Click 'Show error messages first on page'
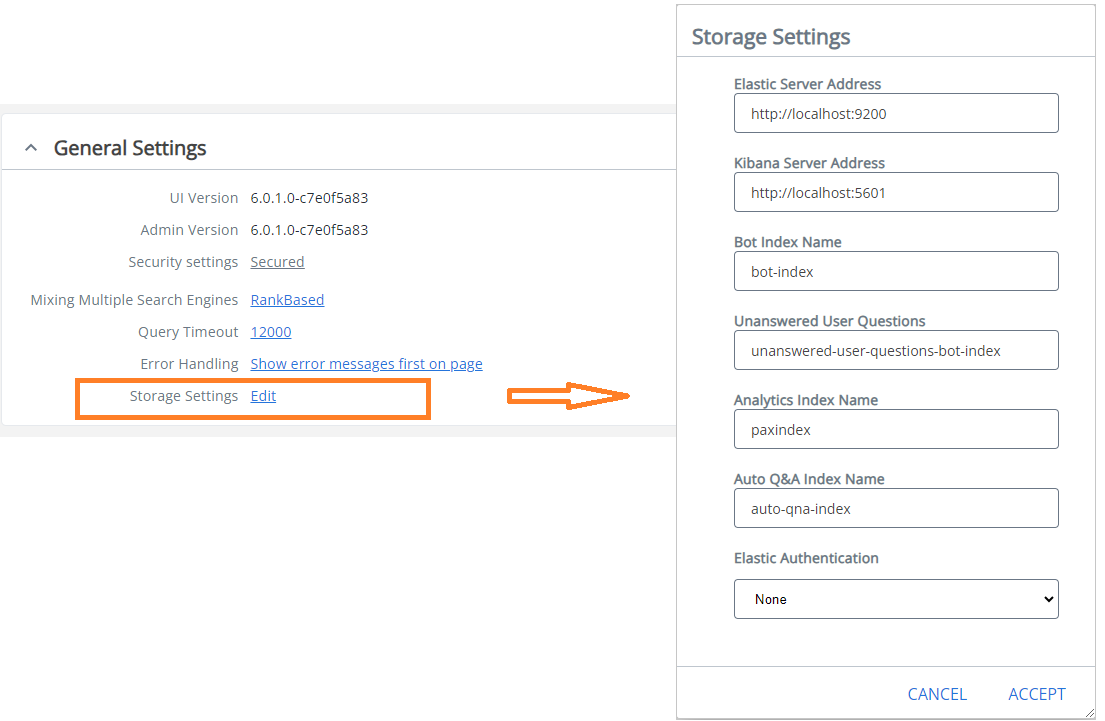 (x=366, y=364)
